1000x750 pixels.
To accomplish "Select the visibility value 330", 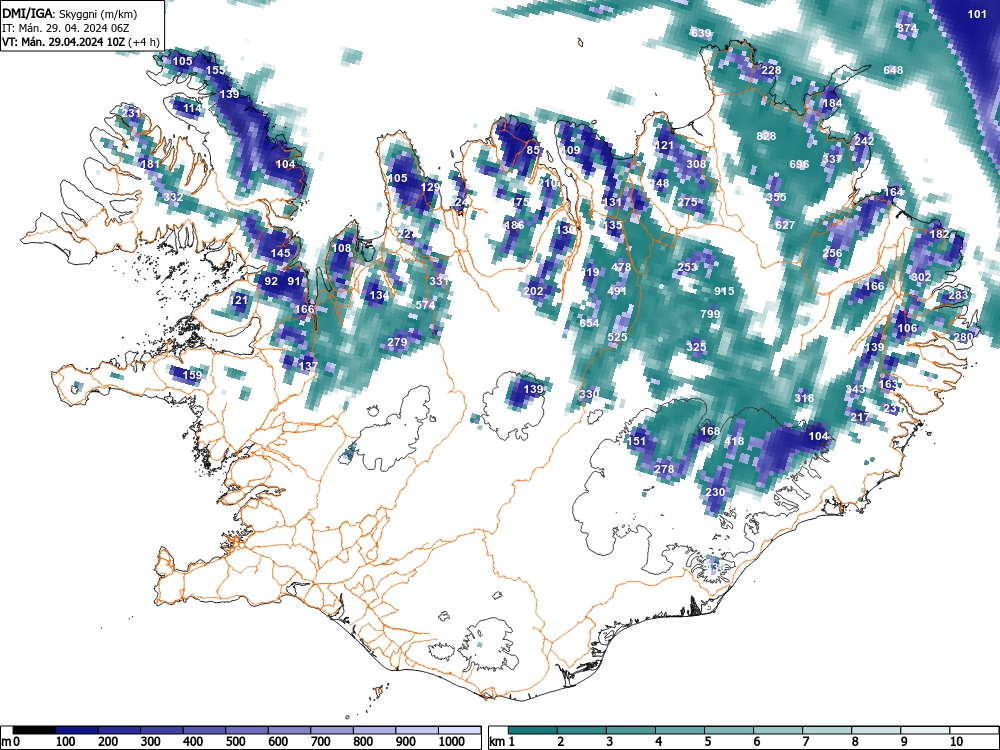I will point(589,393).
